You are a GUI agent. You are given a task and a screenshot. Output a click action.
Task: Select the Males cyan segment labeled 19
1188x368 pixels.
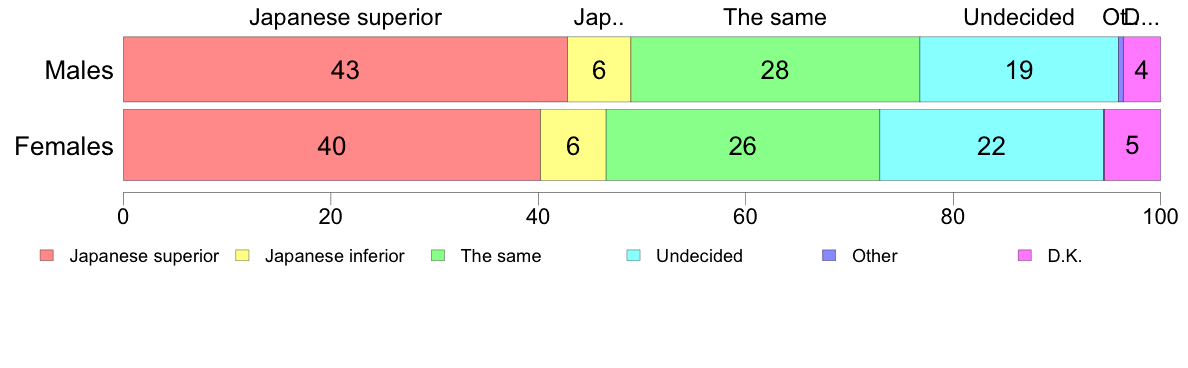tap(1019, 69)
